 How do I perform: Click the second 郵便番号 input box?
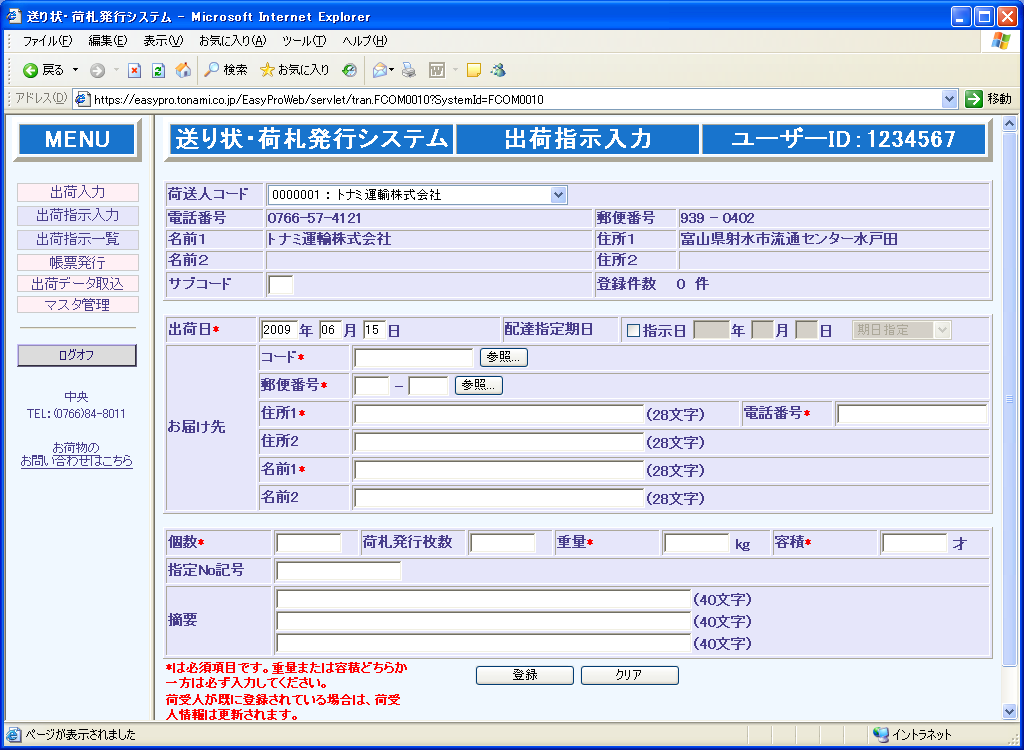click(428, 386)
